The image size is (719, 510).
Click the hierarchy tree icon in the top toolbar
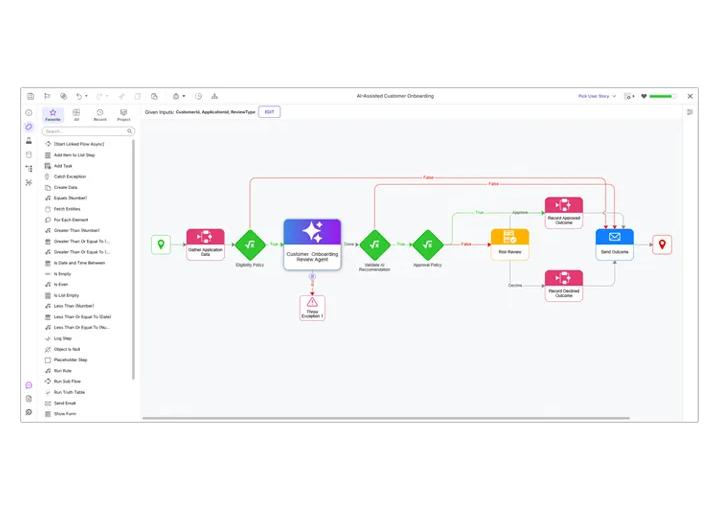(215, 96)
